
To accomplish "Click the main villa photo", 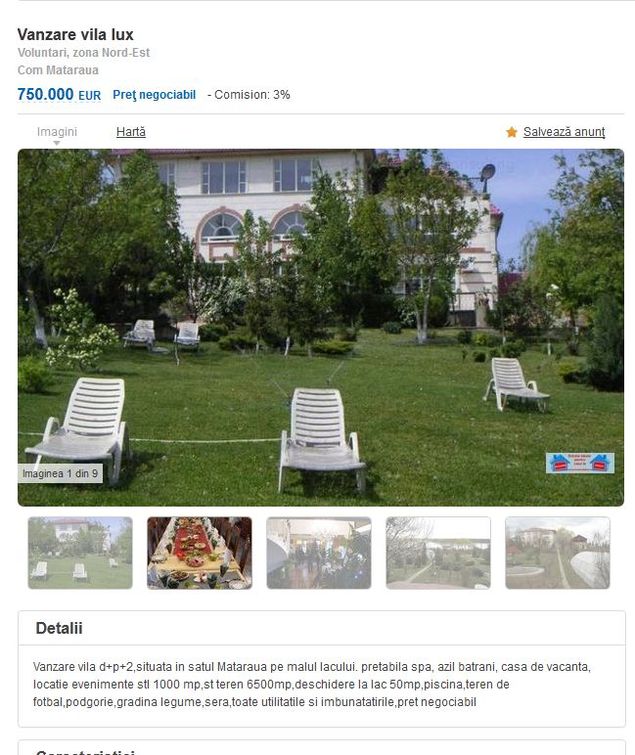I will tap(321, 327).
